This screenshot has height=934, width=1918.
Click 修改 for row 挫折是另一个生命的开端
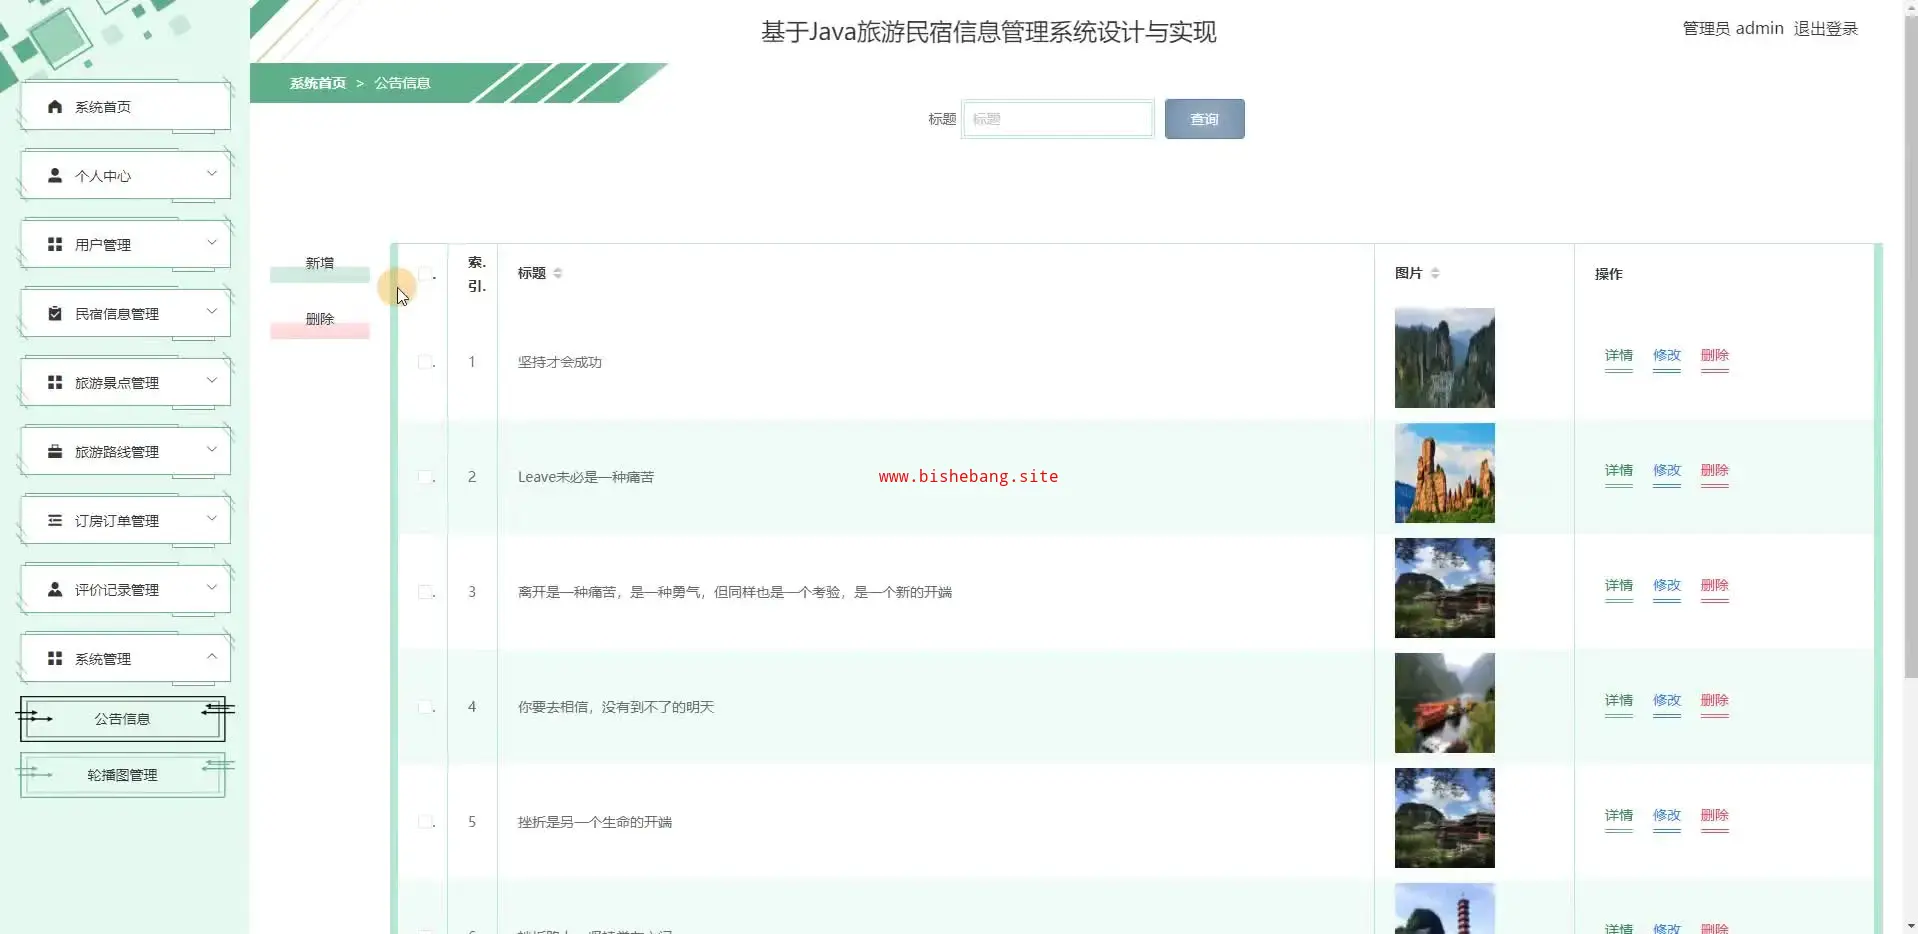point(1667,816)
